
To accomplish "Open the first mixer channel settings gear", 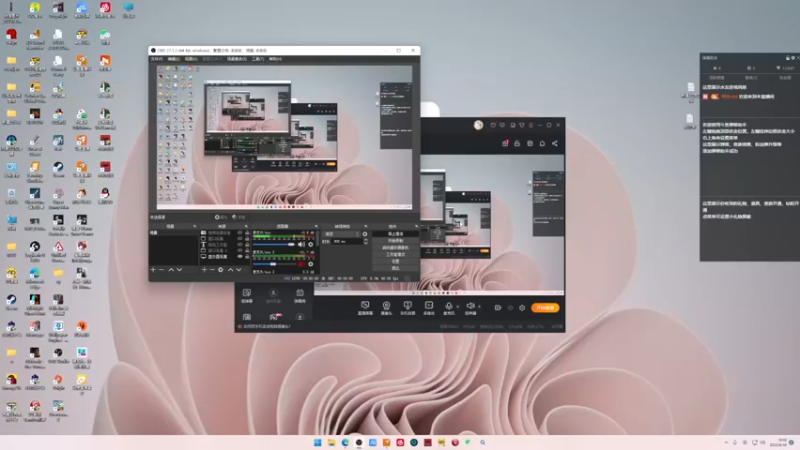I will pos(311,244).
